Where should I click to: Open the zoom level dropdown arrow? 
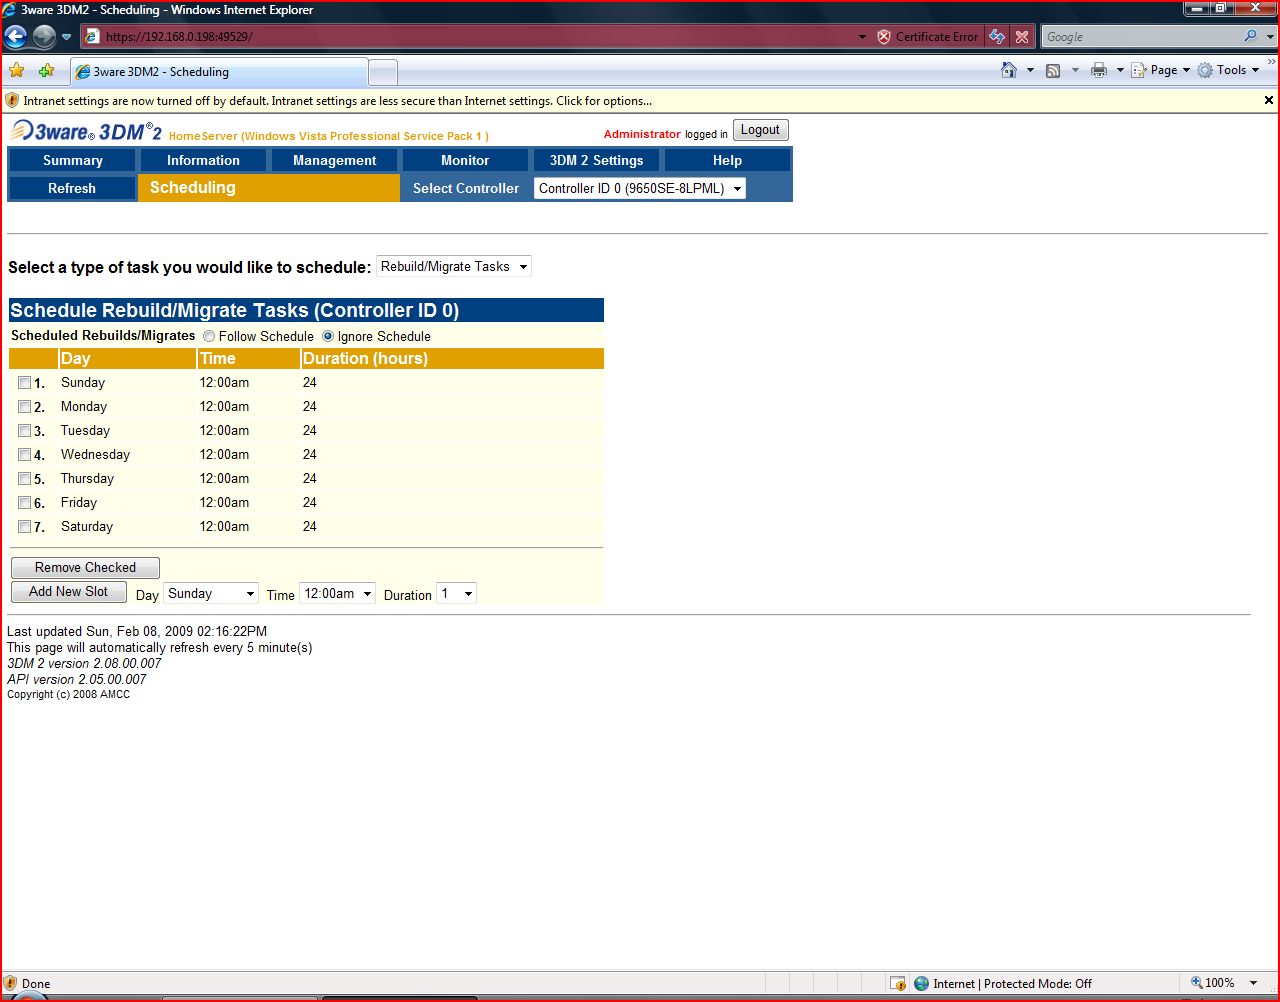(x=1254, y=983)
